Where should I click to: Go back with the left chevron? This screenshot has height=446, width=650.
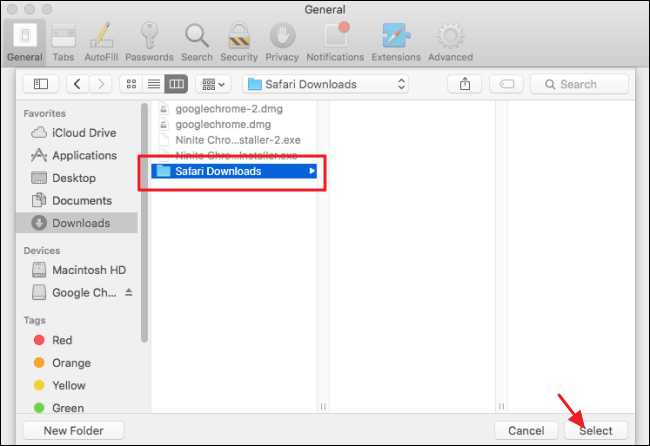point(78,84)
